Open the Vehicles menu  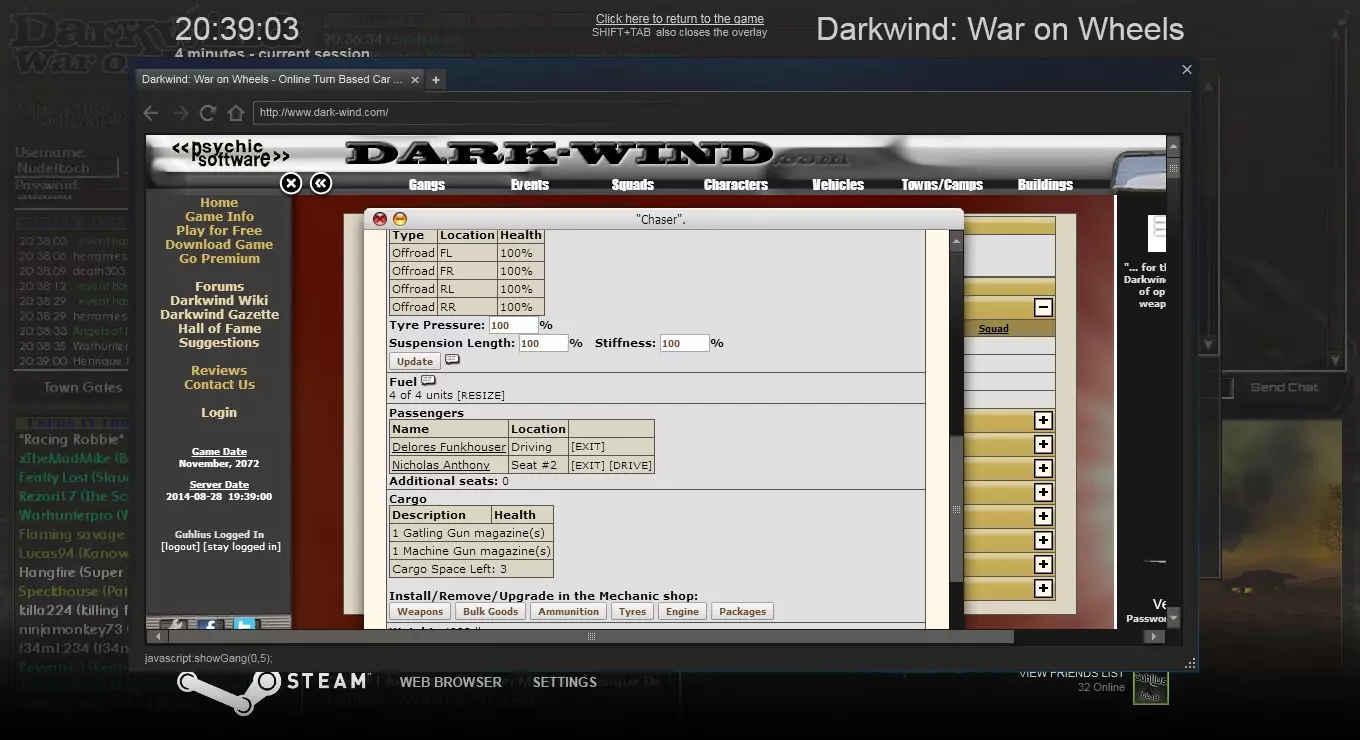(838, 185)
